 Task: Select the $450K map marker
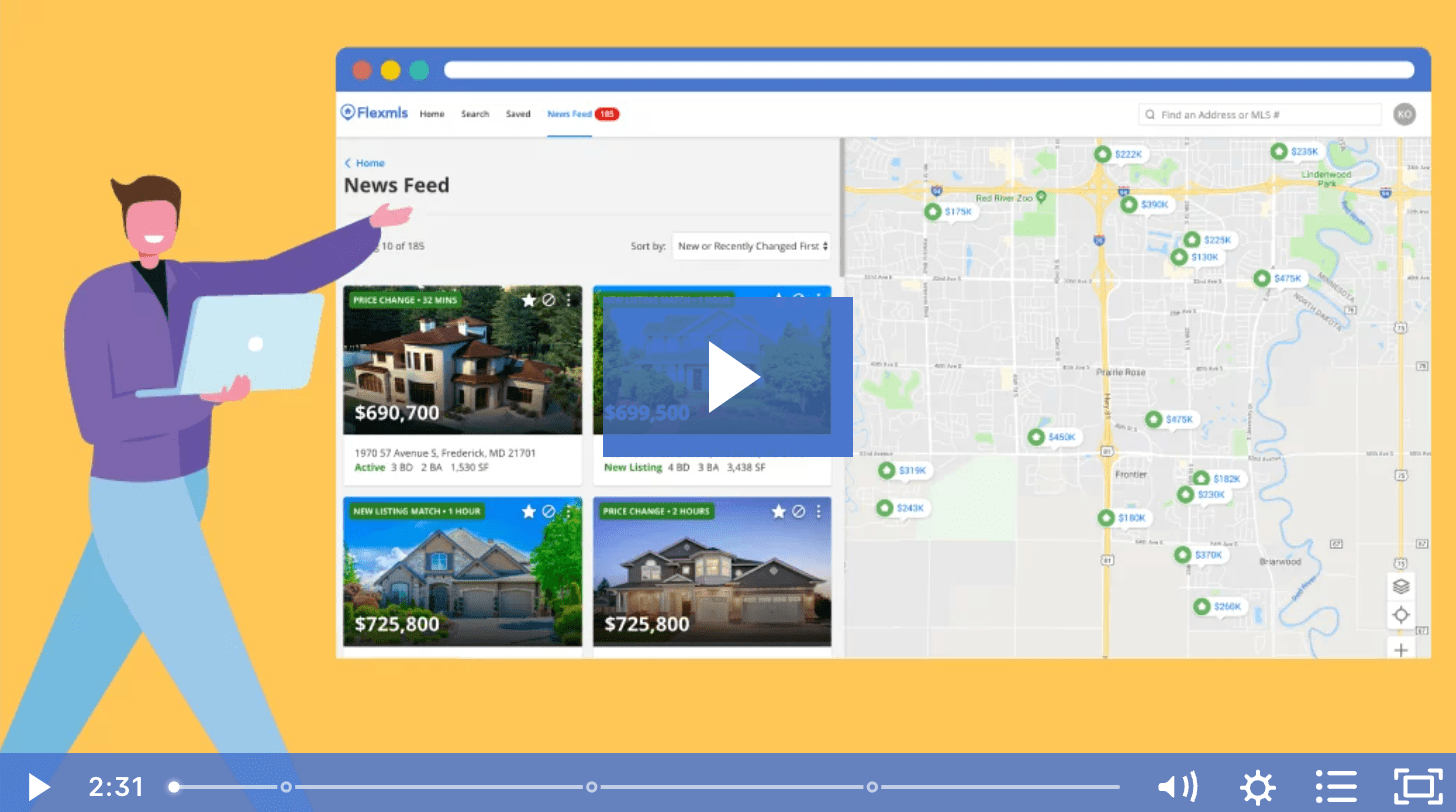[1053, 437]
